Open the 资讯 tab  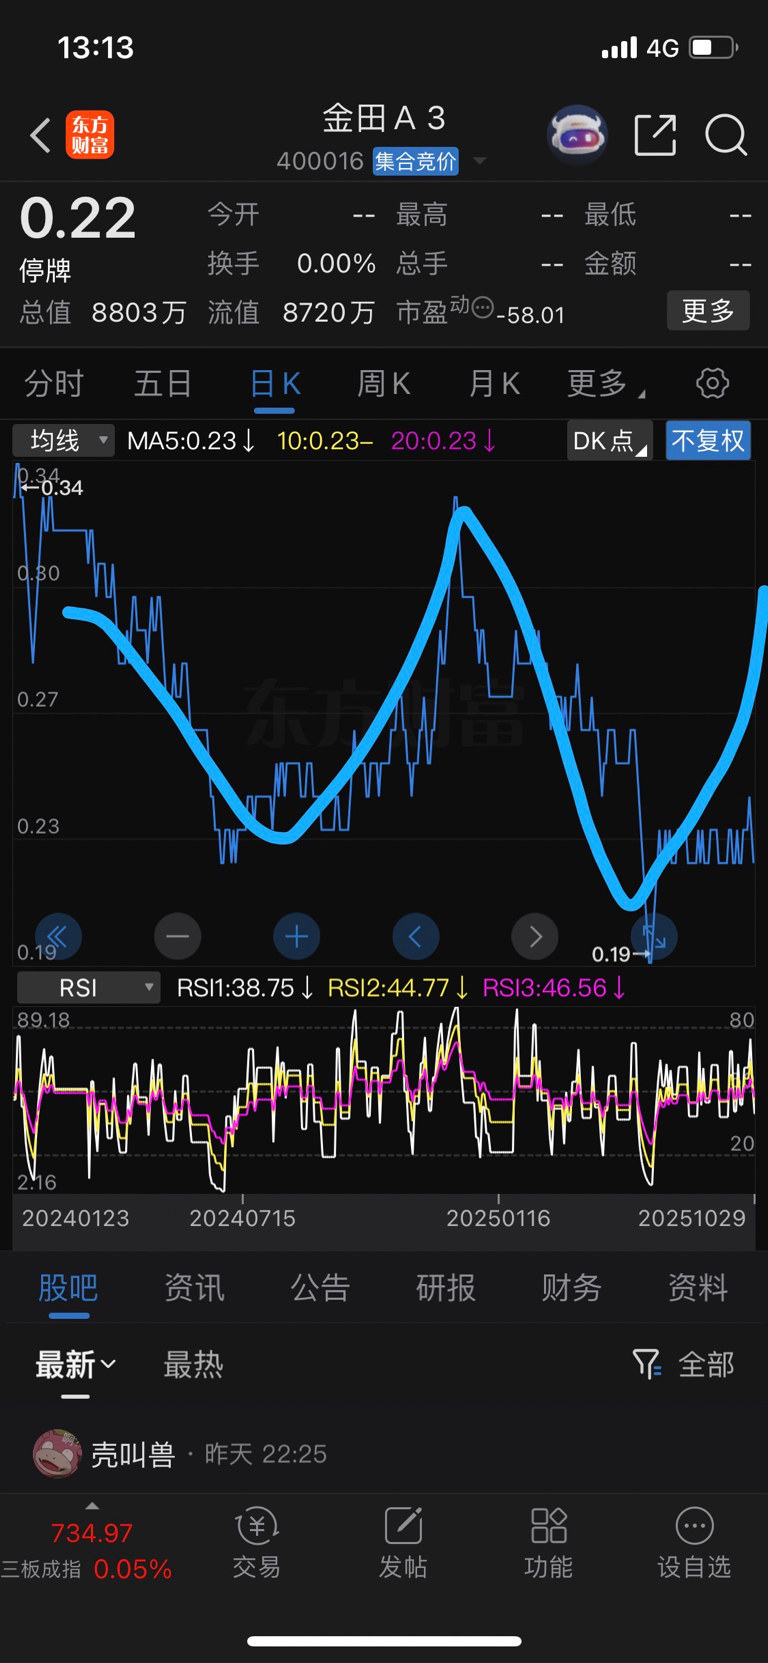tap(194, 1288)
